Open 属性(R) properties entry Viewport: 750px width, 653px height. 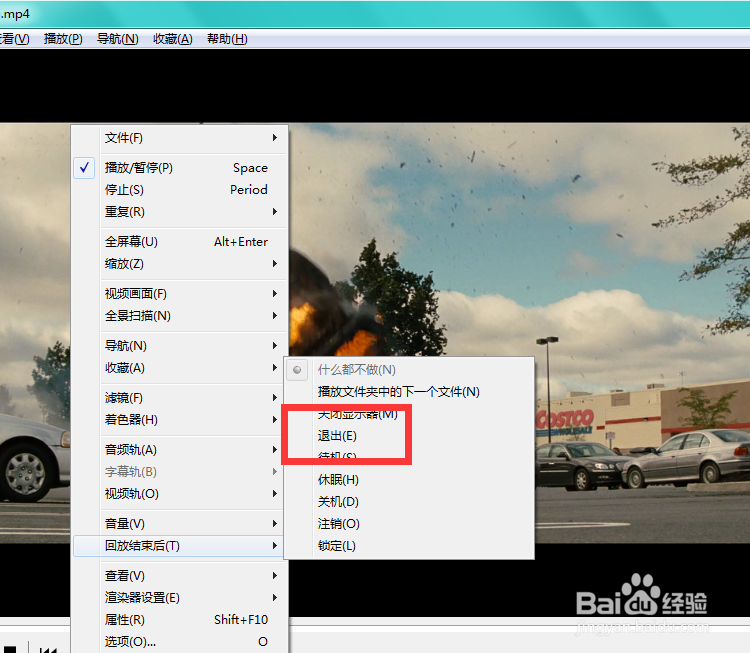pyautogui.click(x=180, y=620)
